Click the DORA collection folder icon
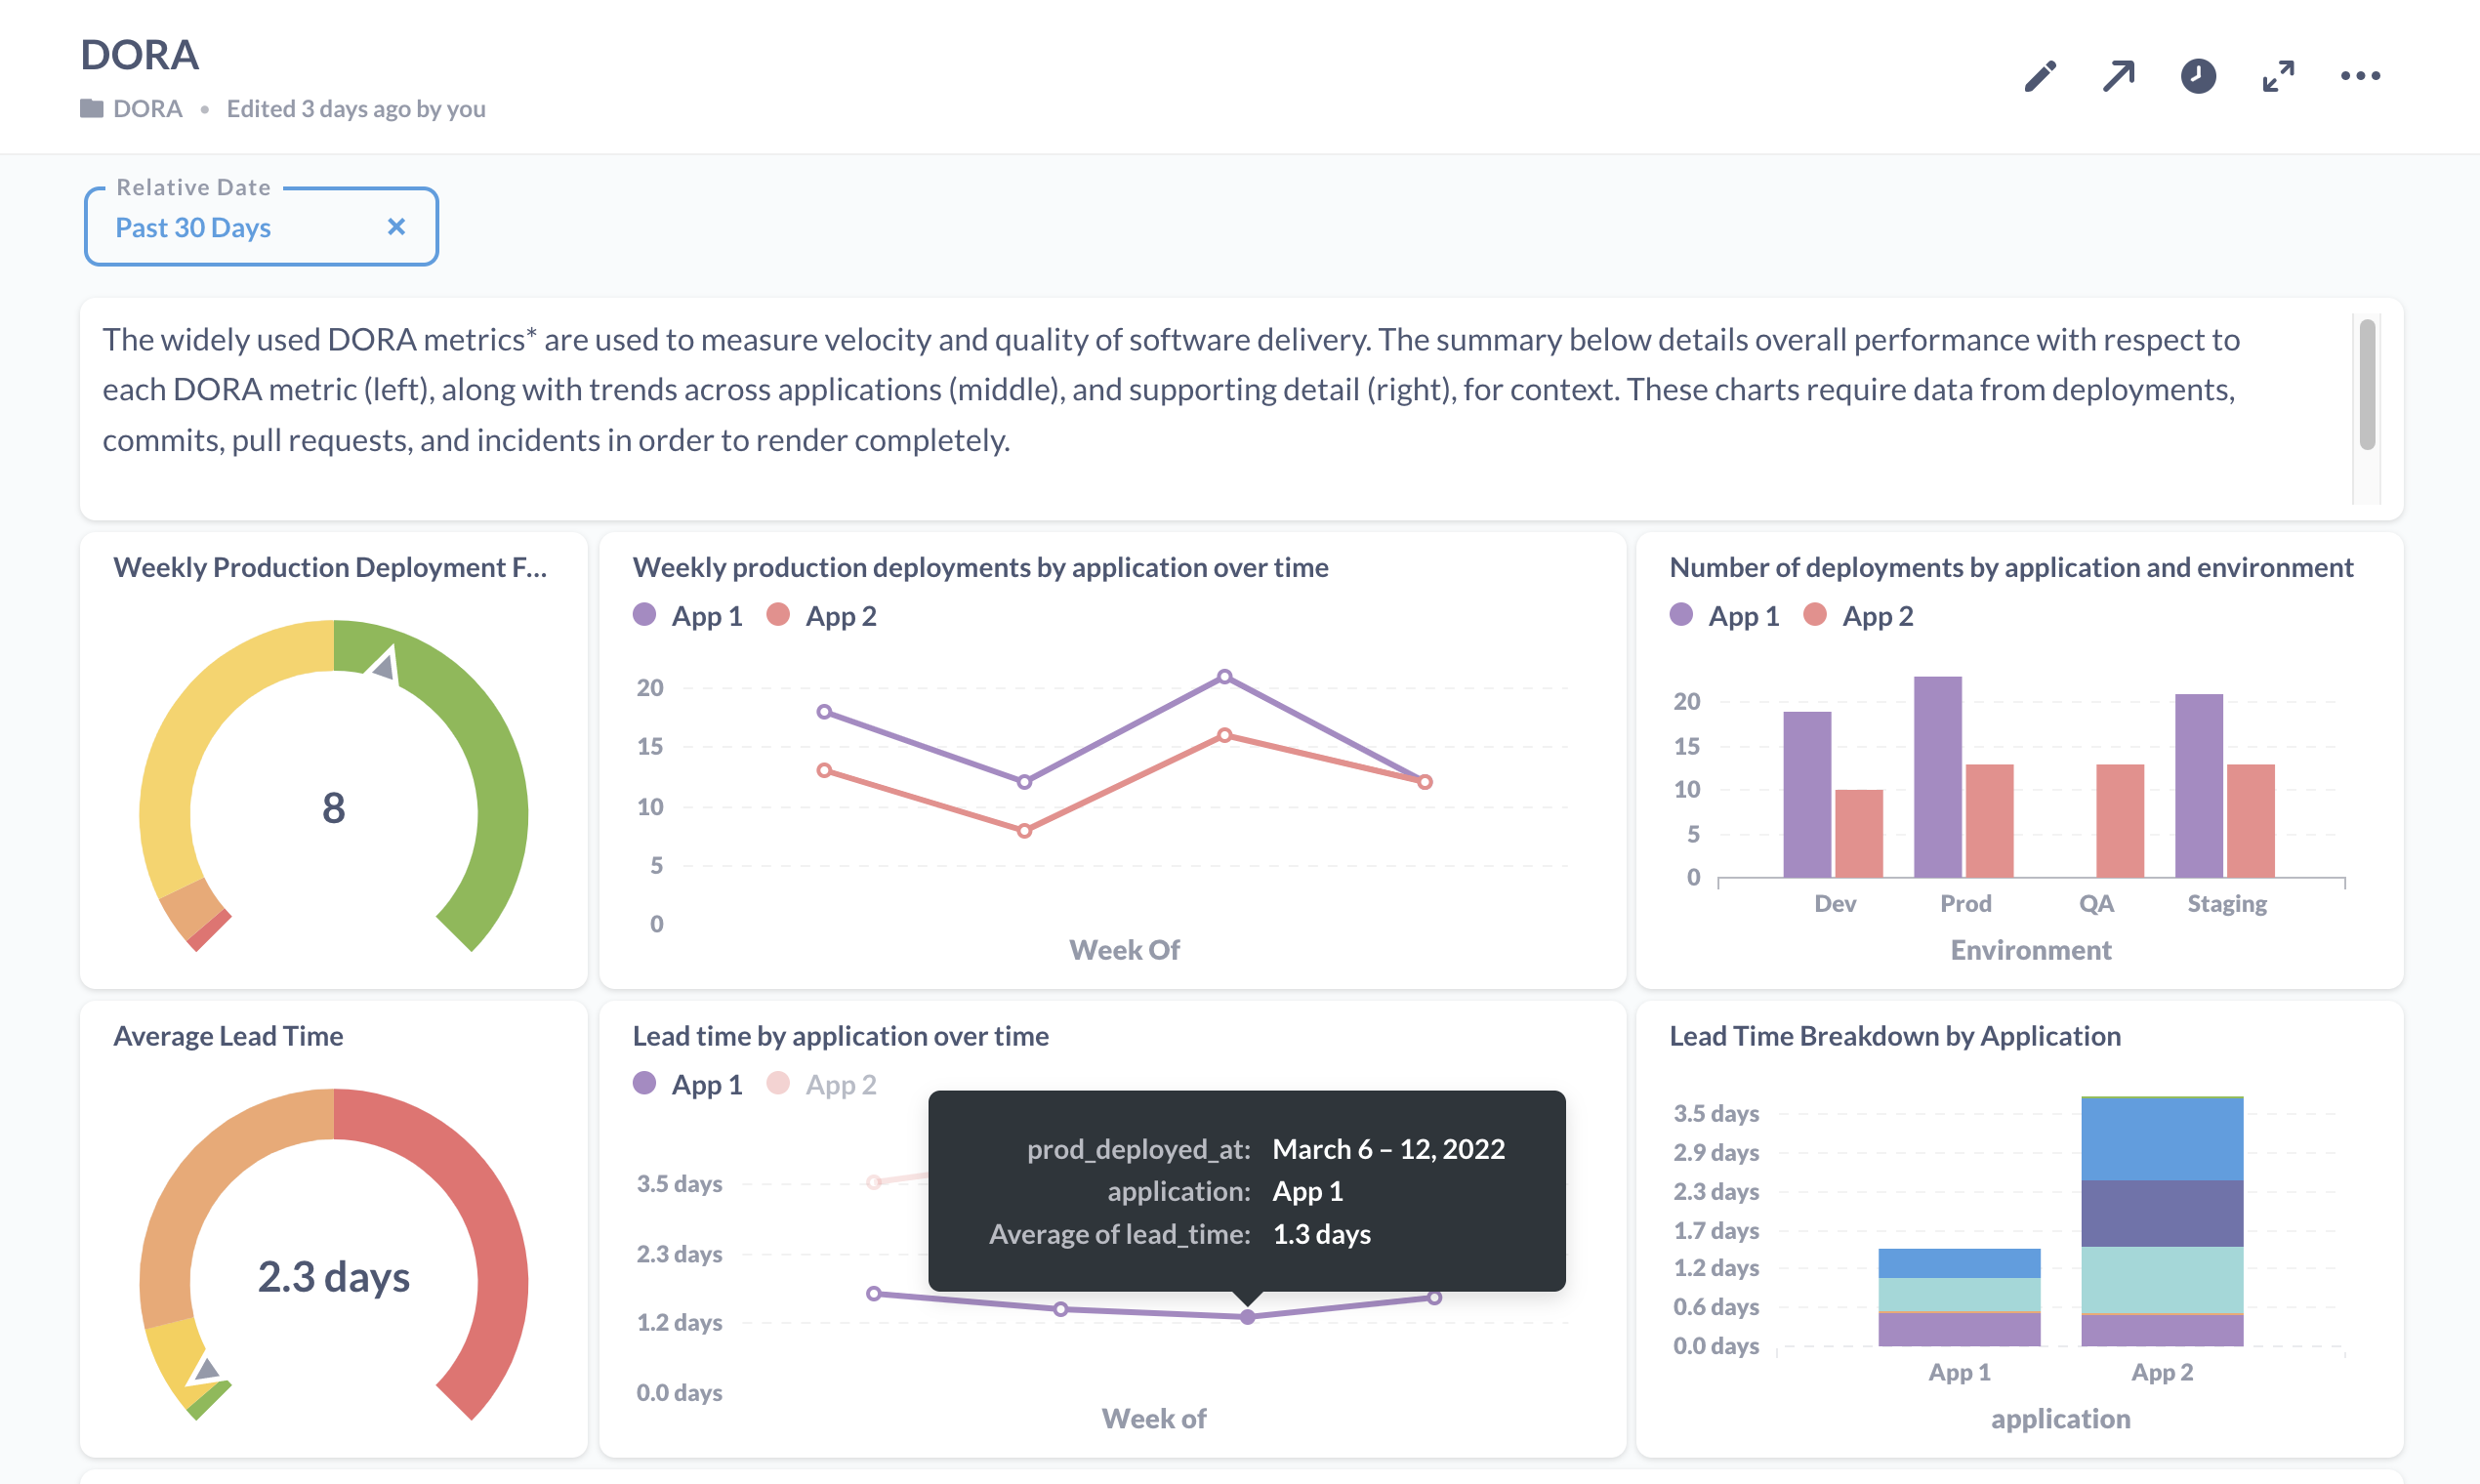Viewport: 2480px width, 1484px height. 92,108
